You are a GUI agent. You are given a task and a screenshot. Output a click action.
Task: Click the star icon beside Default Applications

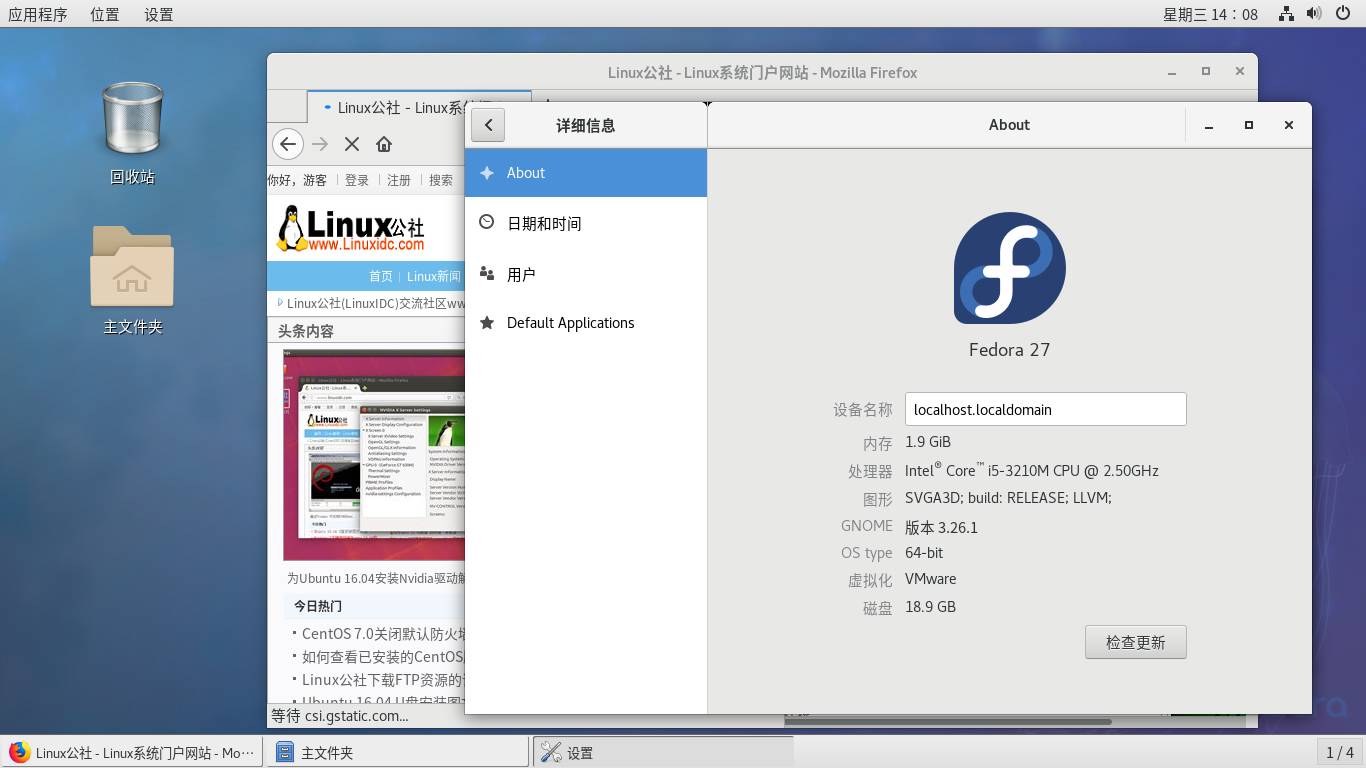pos(487,322)
